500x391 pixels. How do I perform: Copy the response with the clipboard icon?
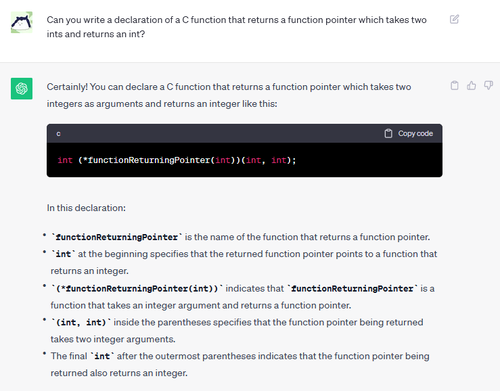coord(454,86)
